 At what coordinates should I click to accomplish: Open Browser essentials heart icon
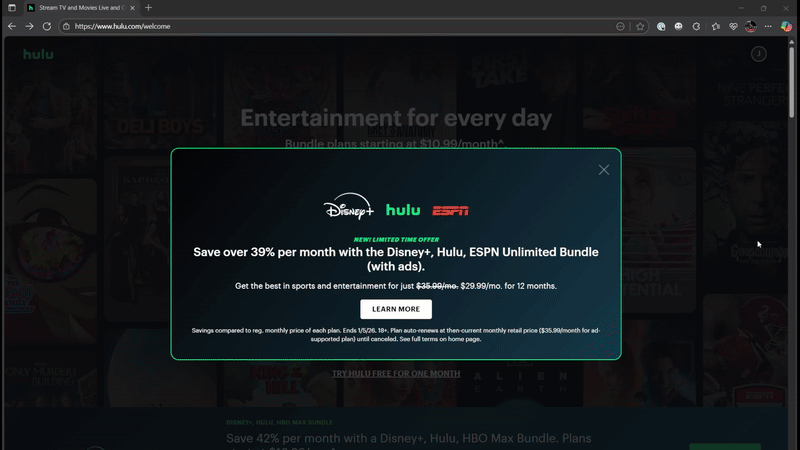click(x=733, y=27)
